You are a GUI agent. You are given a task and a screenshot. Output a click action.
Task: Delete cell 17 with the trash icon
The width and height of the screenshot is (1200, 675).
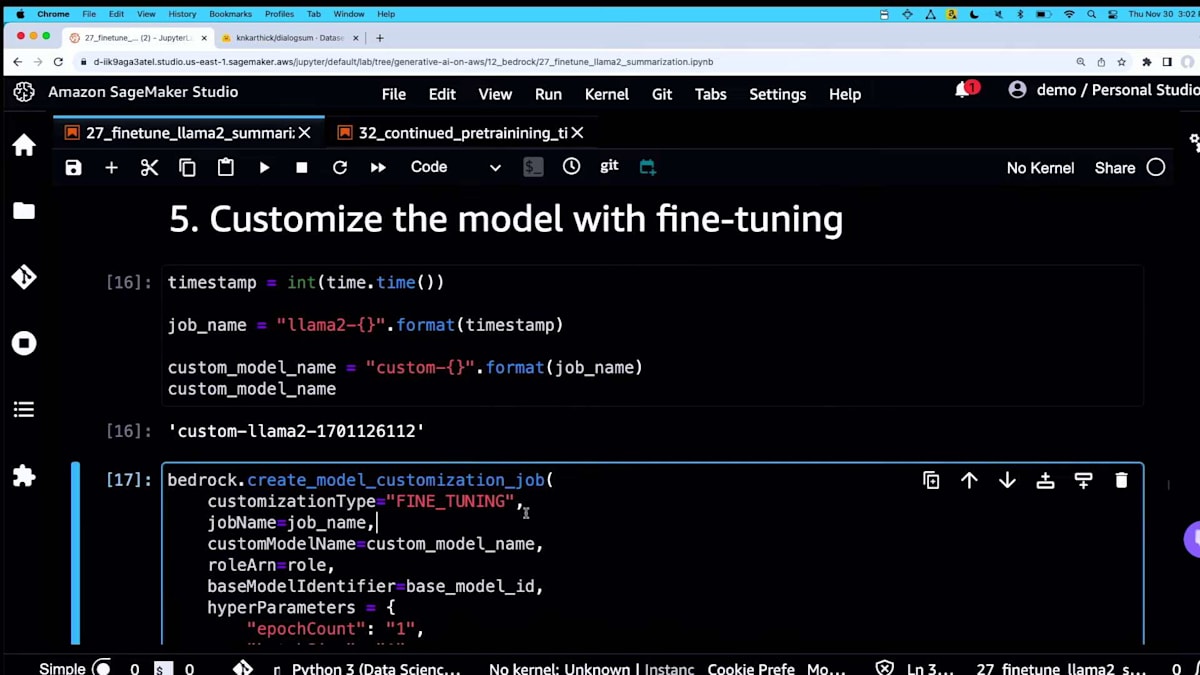1121,480
